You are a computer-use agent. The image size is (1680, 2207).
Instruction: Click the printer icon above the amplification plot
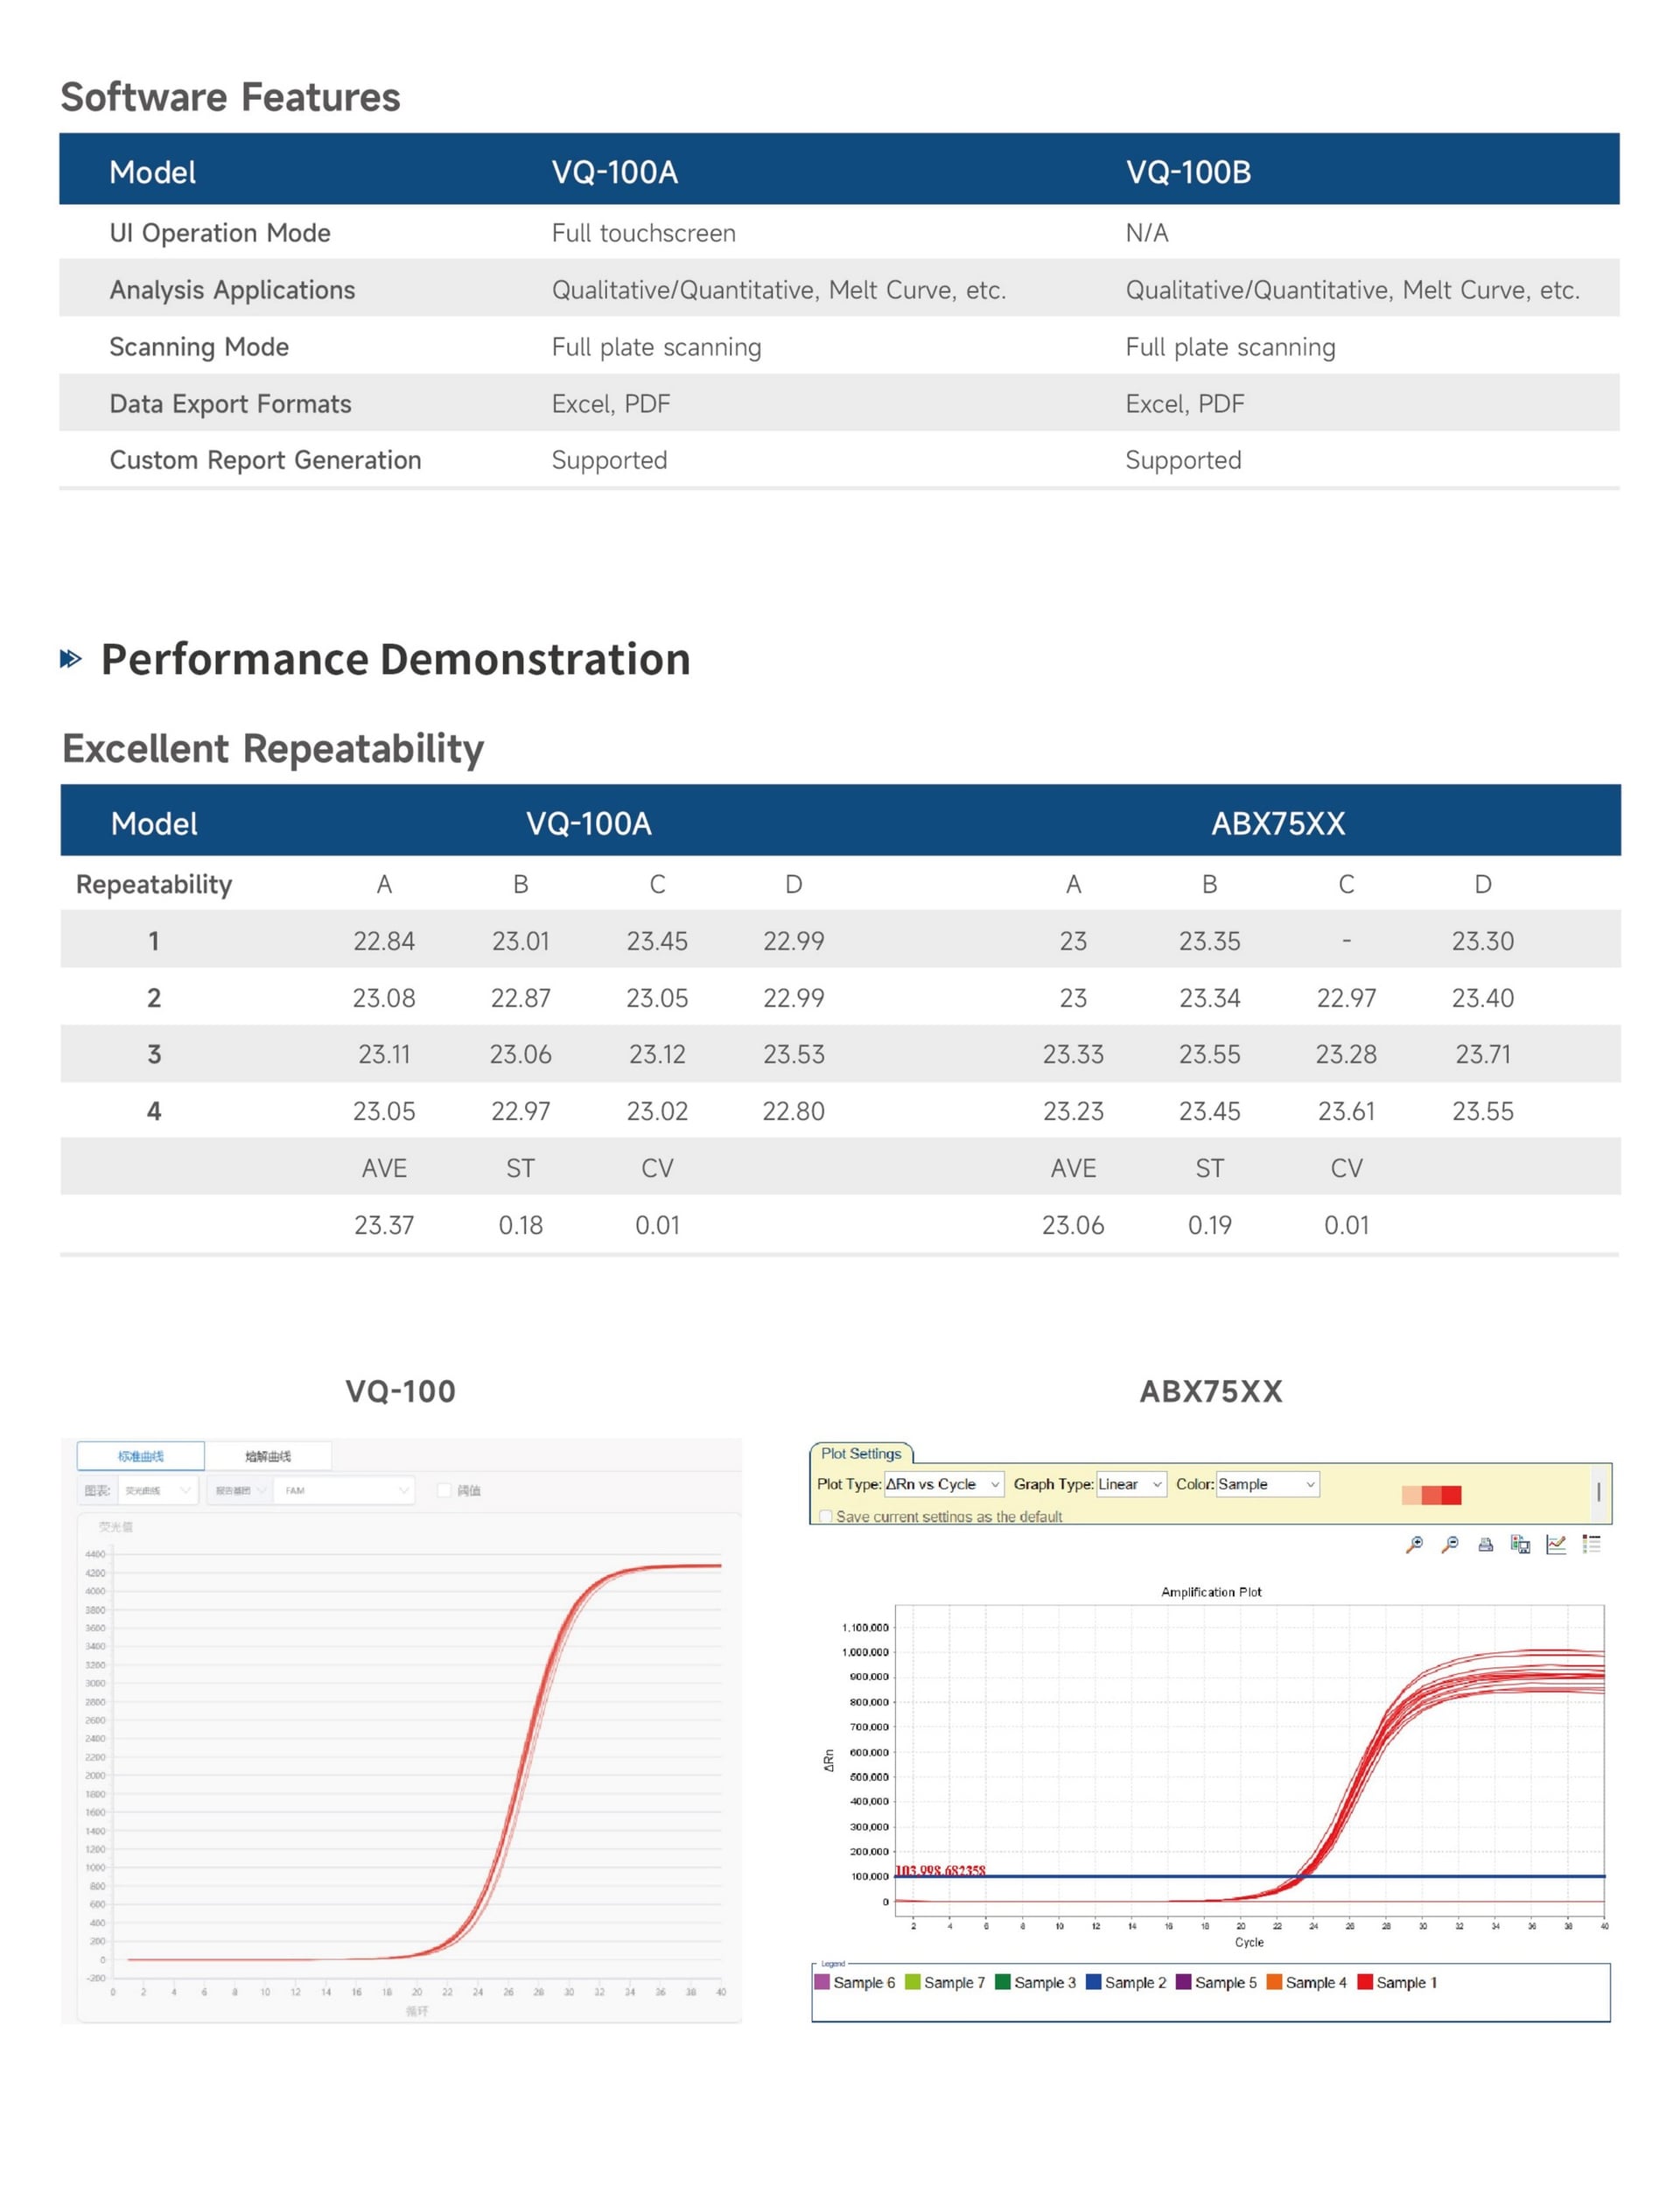(1486, 1545)
